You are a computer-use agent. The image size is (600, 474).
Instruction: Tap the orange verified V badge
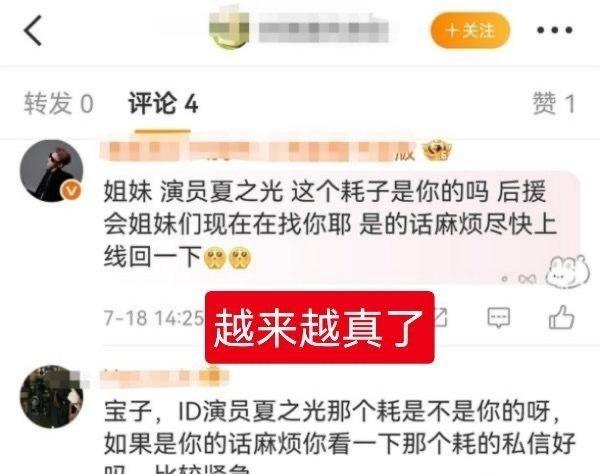tap(72, 189)
